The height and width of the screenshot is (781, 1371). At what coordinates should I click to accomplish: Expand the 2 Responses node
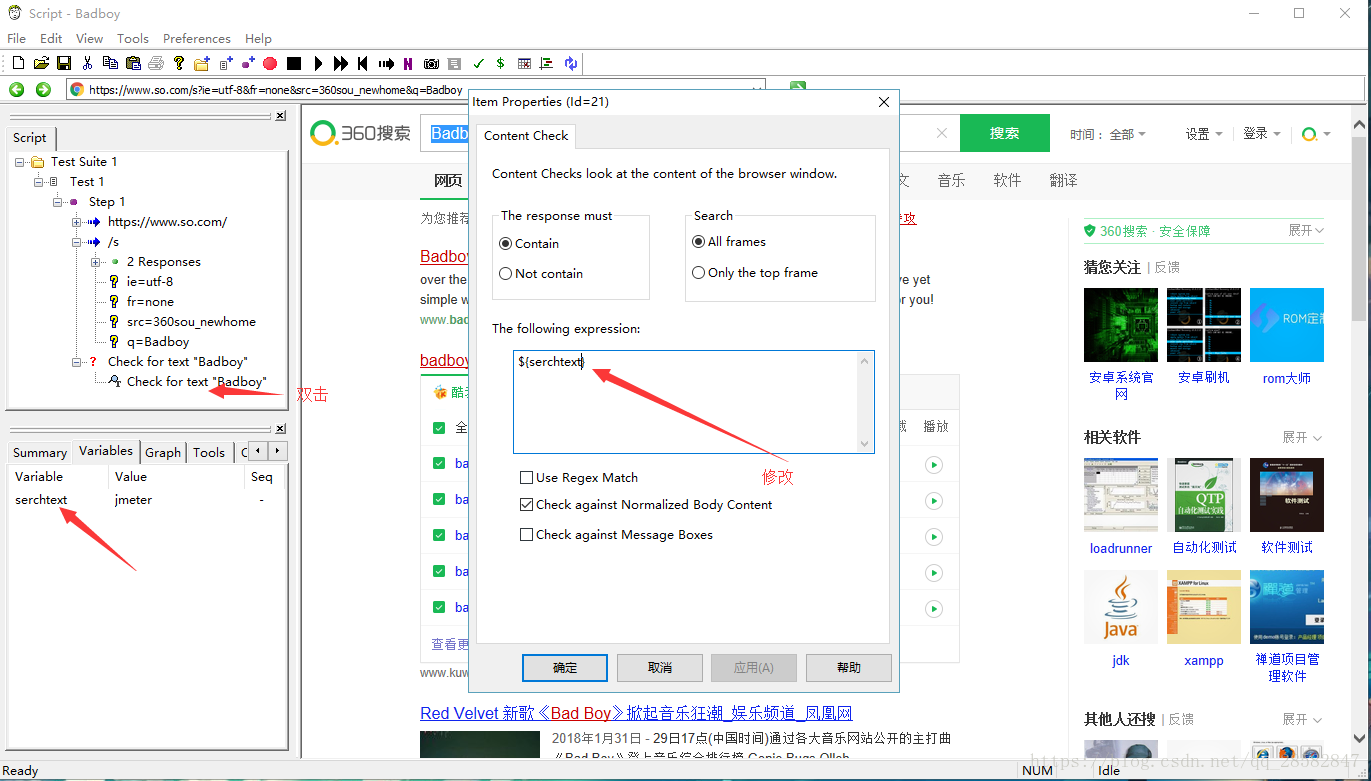(x=96, y=261)
